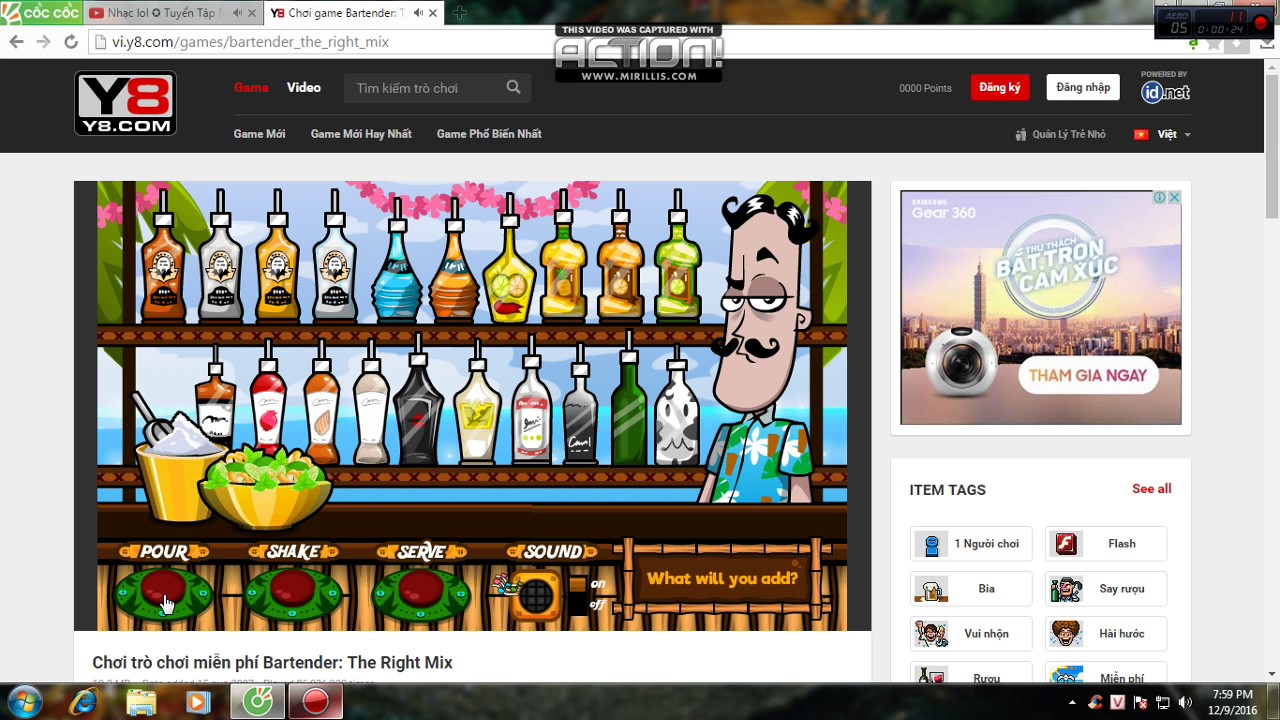Select the pale bottle with herb leaf label
Screen dimensions: 1280x720
tap(477, 402)
